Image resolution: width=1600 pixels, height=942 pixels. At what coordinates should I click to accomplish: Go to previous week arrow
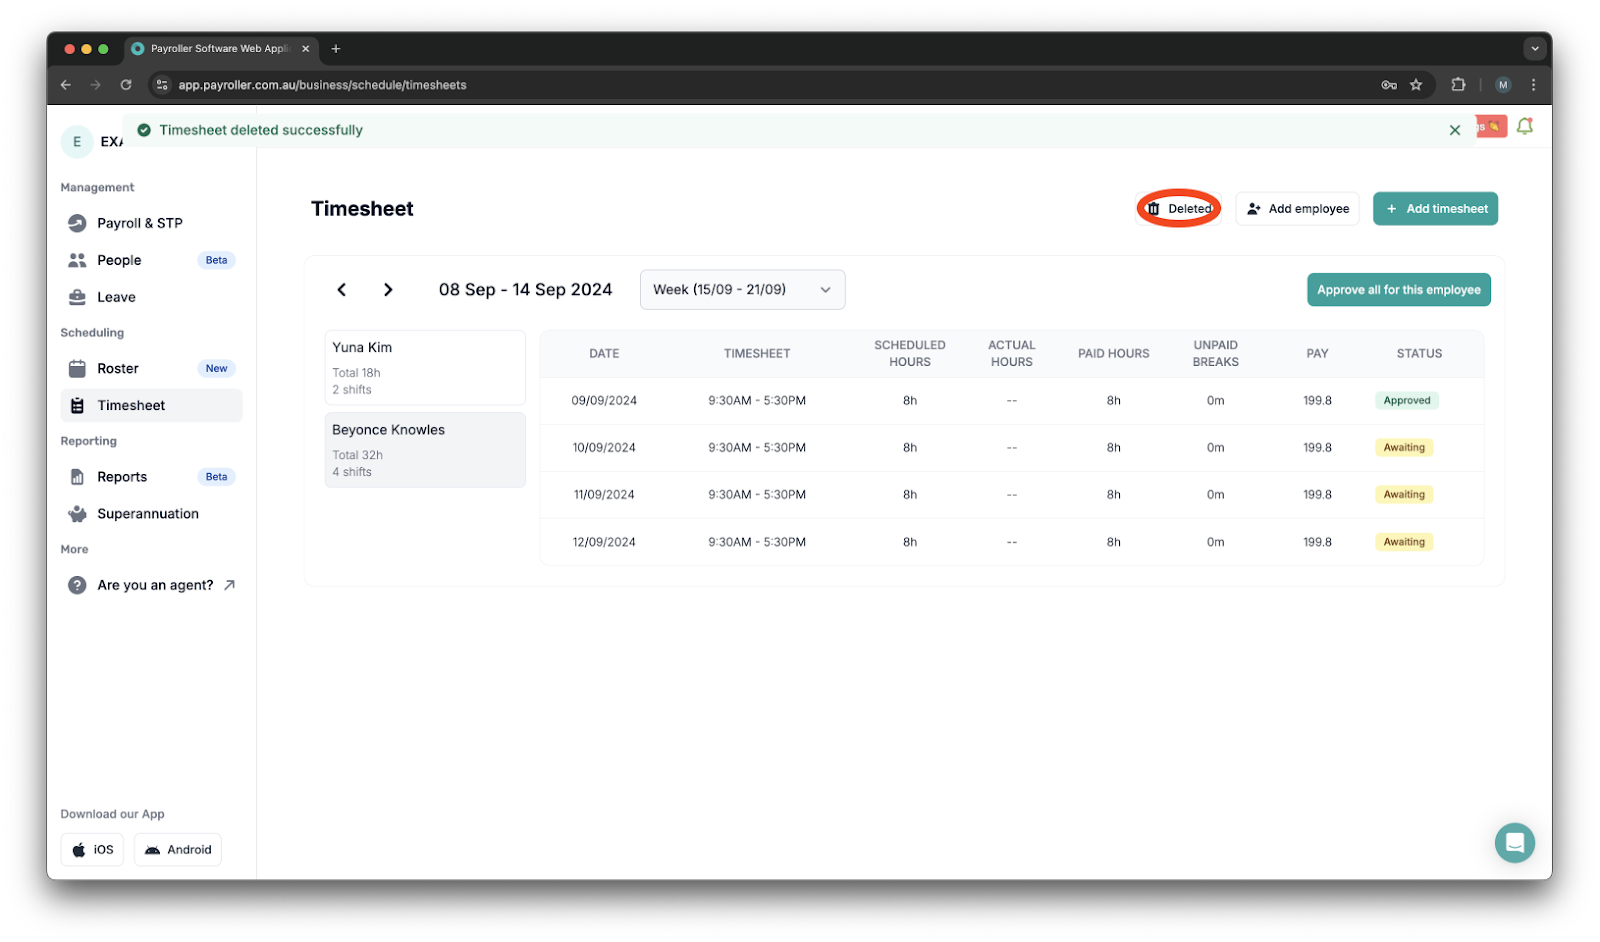342,290
